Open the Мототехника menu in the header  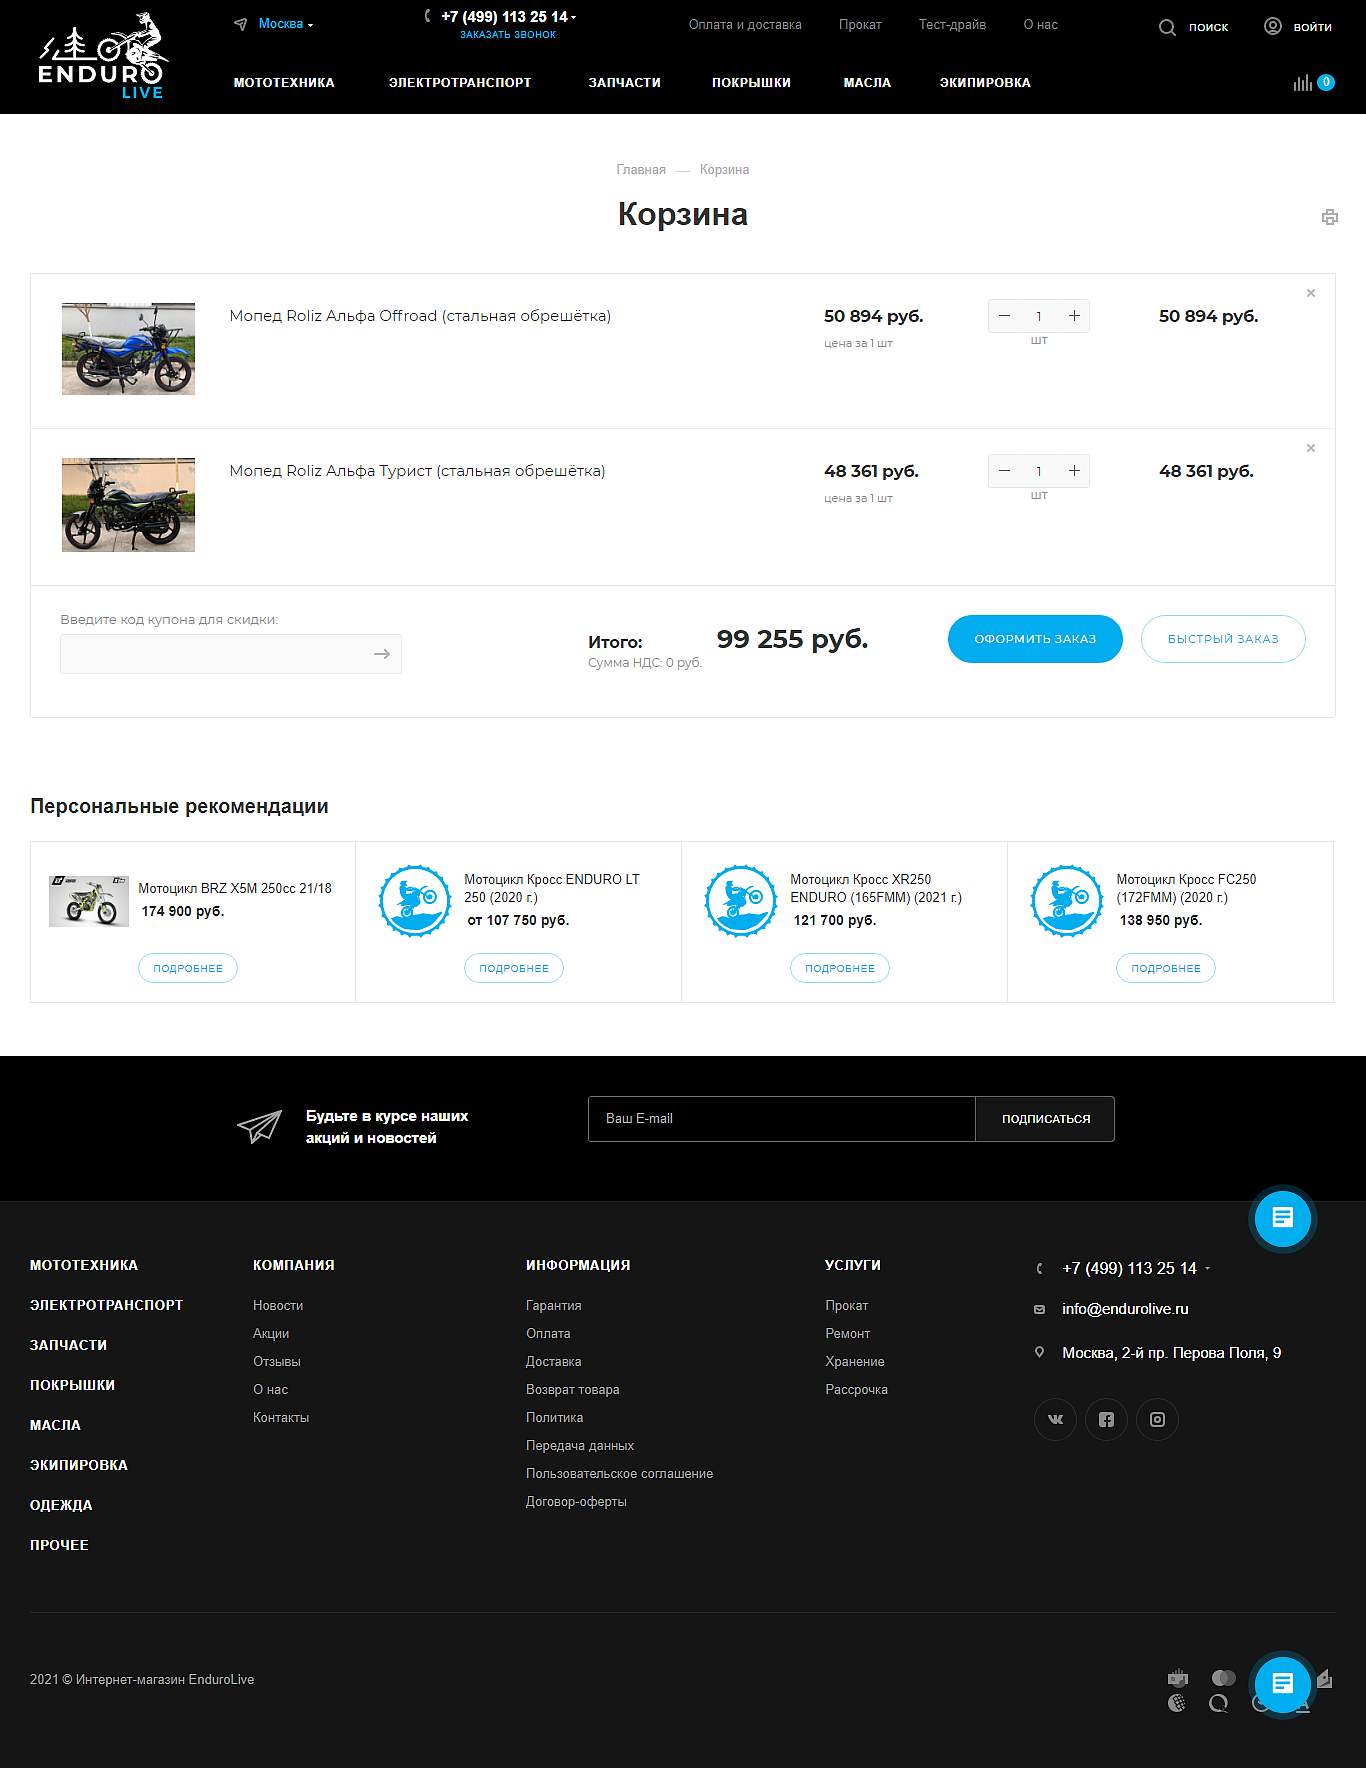pyautogui.click(x=284, y=83)
